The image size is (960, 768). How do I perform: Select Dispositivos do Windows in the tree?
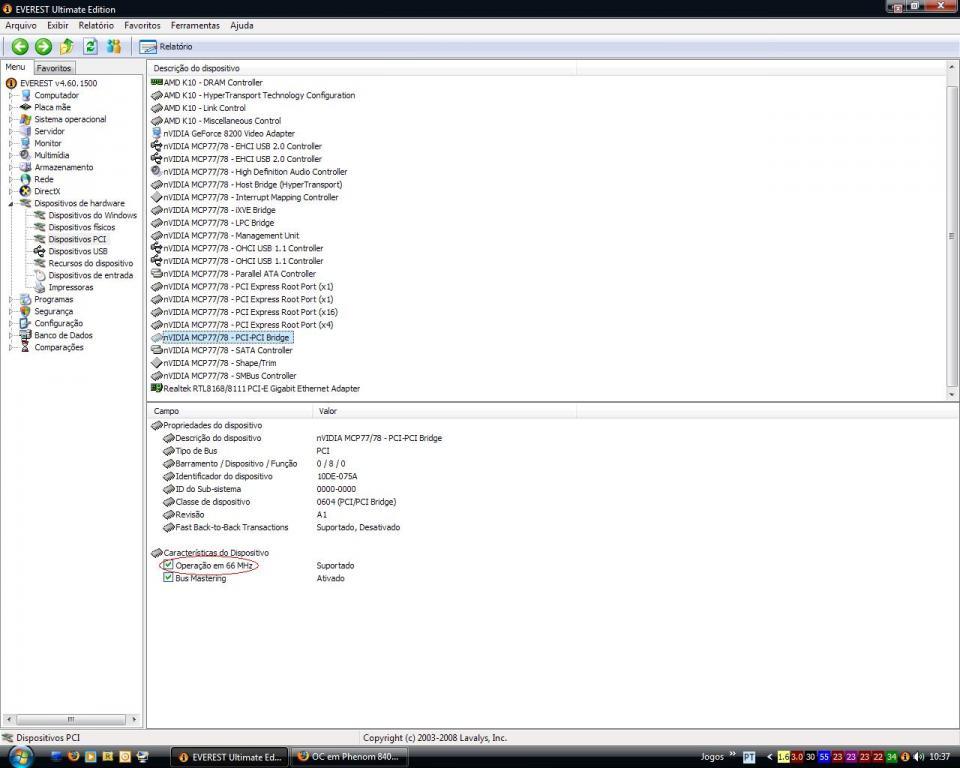[x=92, y=215]
